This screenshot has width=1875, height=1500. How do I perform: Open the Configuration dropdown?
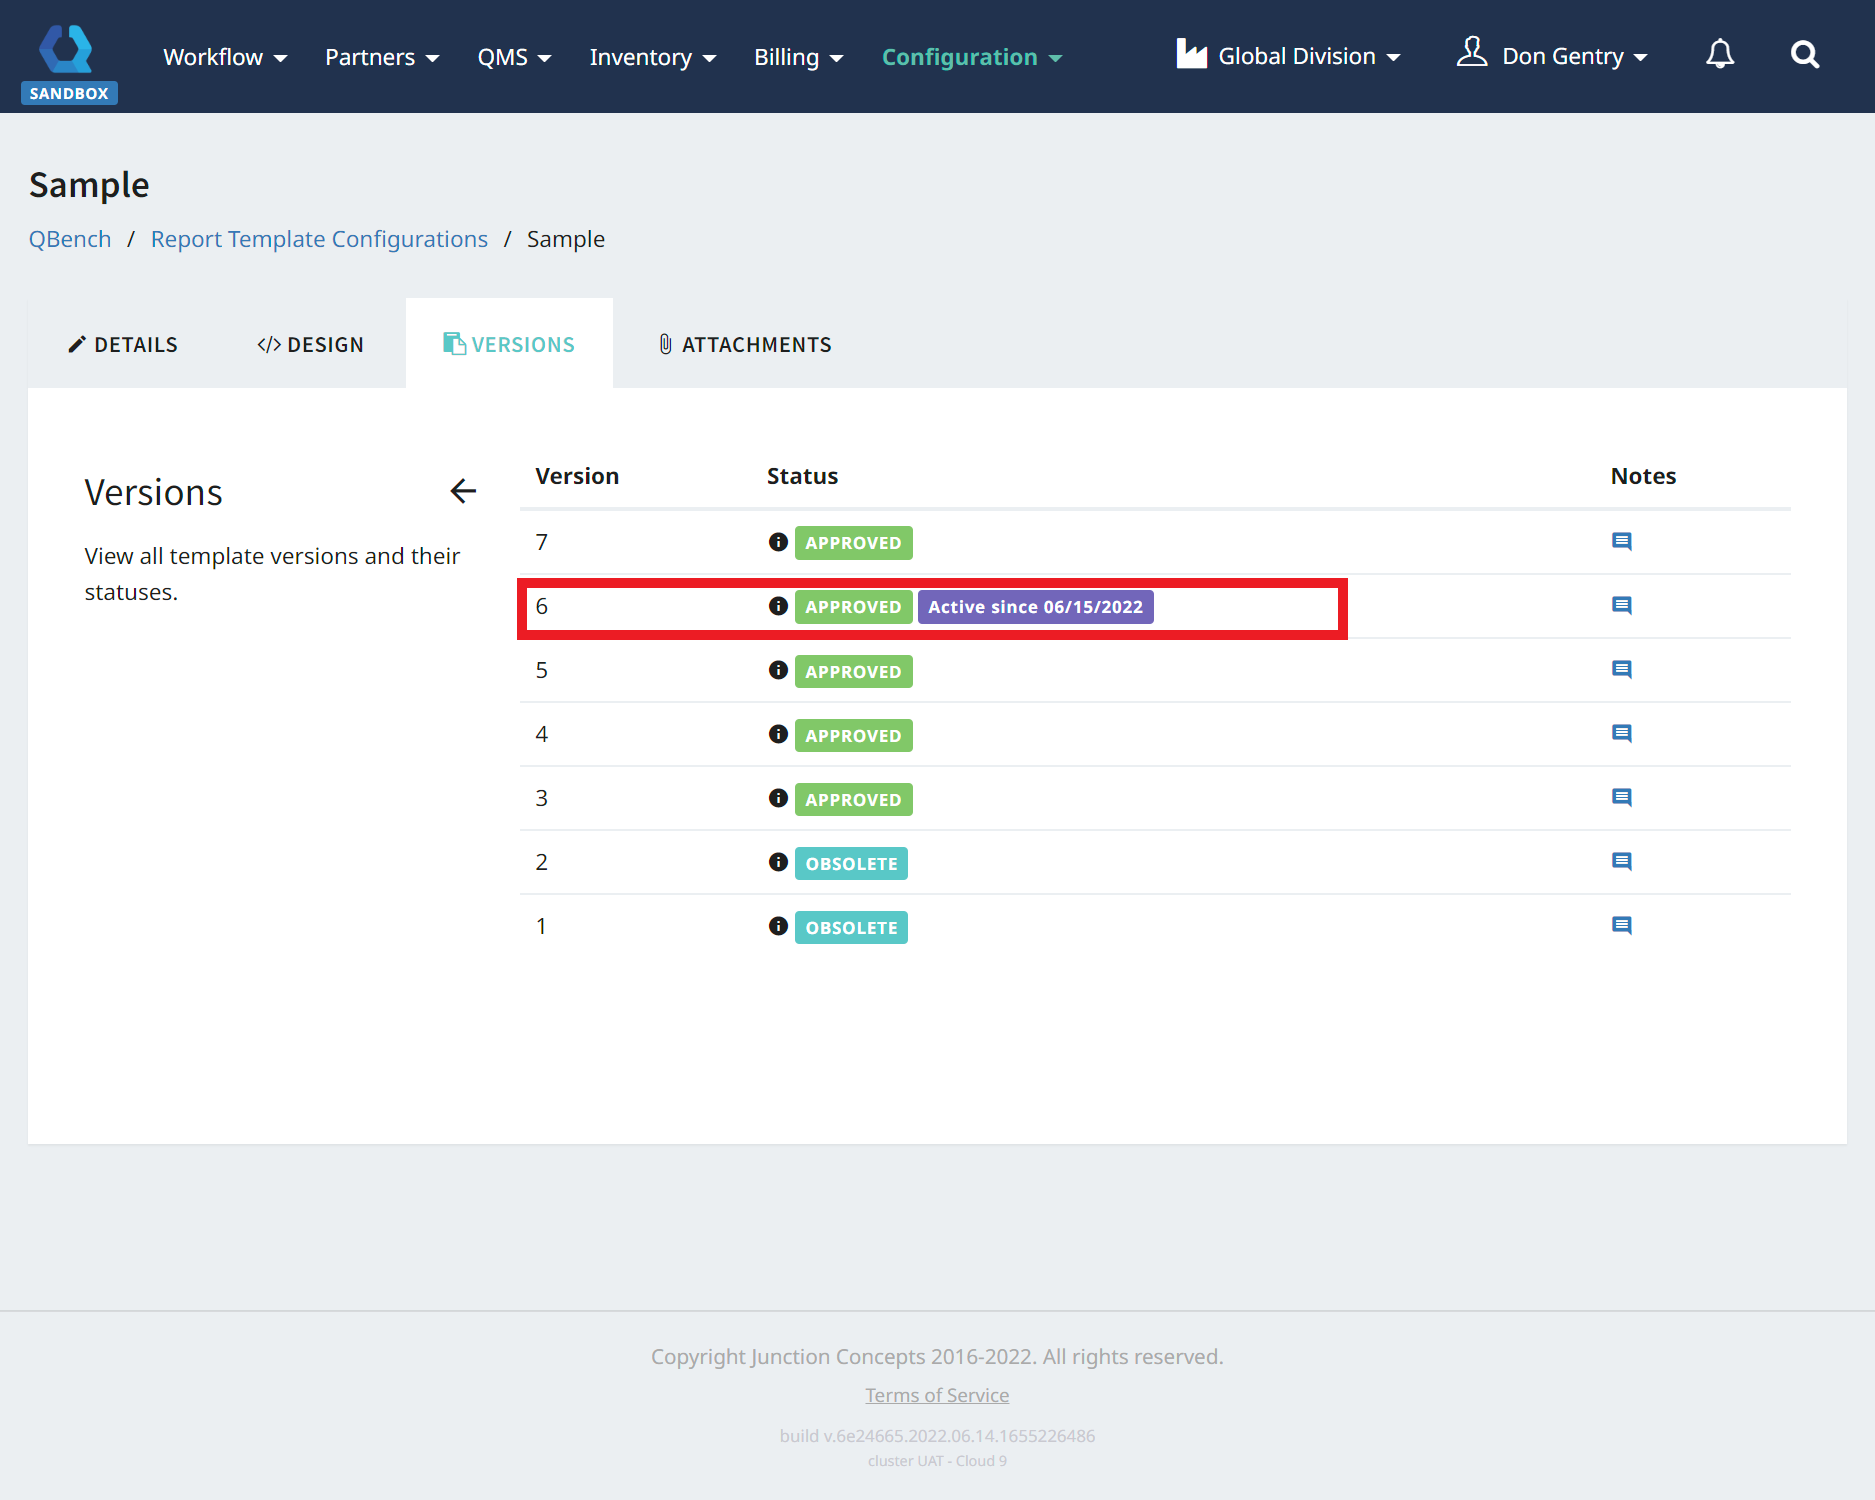click(x=971, y=57)
